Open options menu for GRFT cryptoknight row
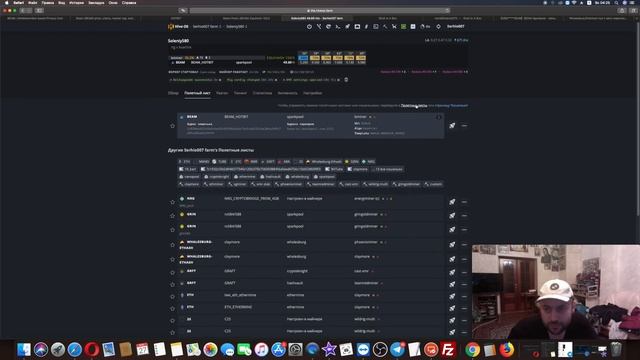Screen dimensions: 640x360 (464, 272)
